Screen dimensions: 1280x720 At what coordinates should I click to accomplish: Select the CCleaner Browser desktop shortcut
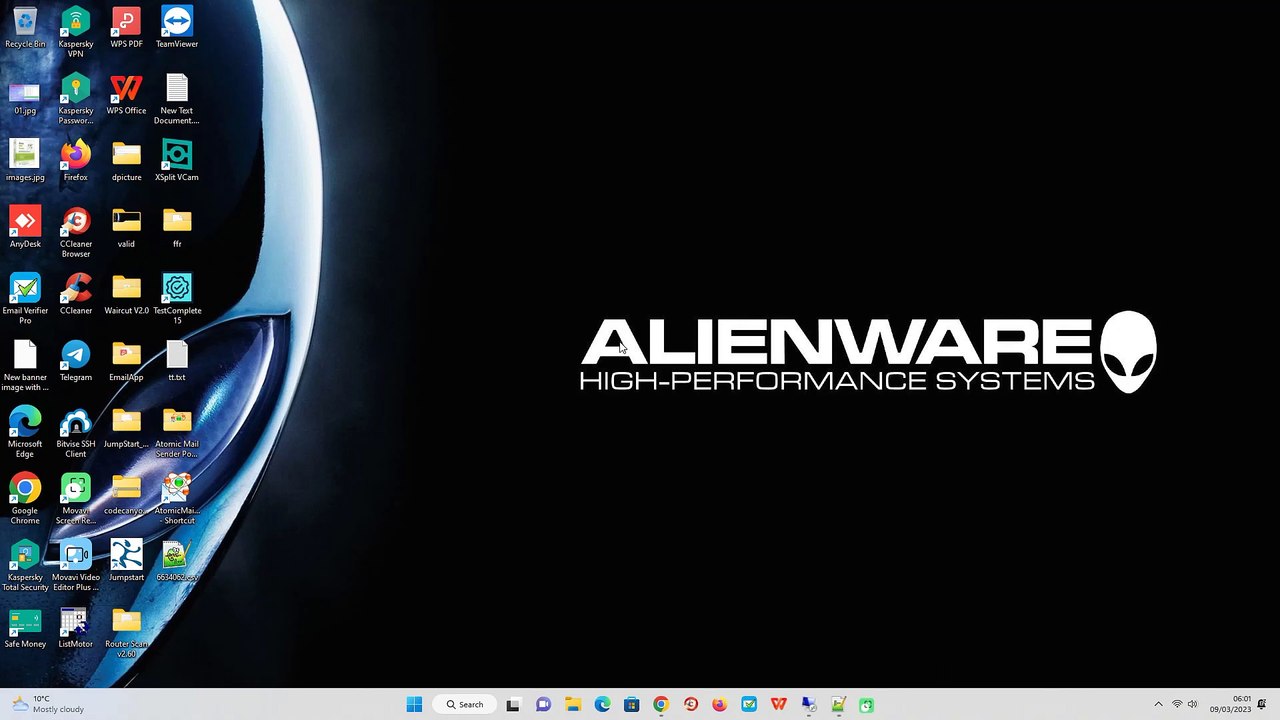(x=76, y=232)
